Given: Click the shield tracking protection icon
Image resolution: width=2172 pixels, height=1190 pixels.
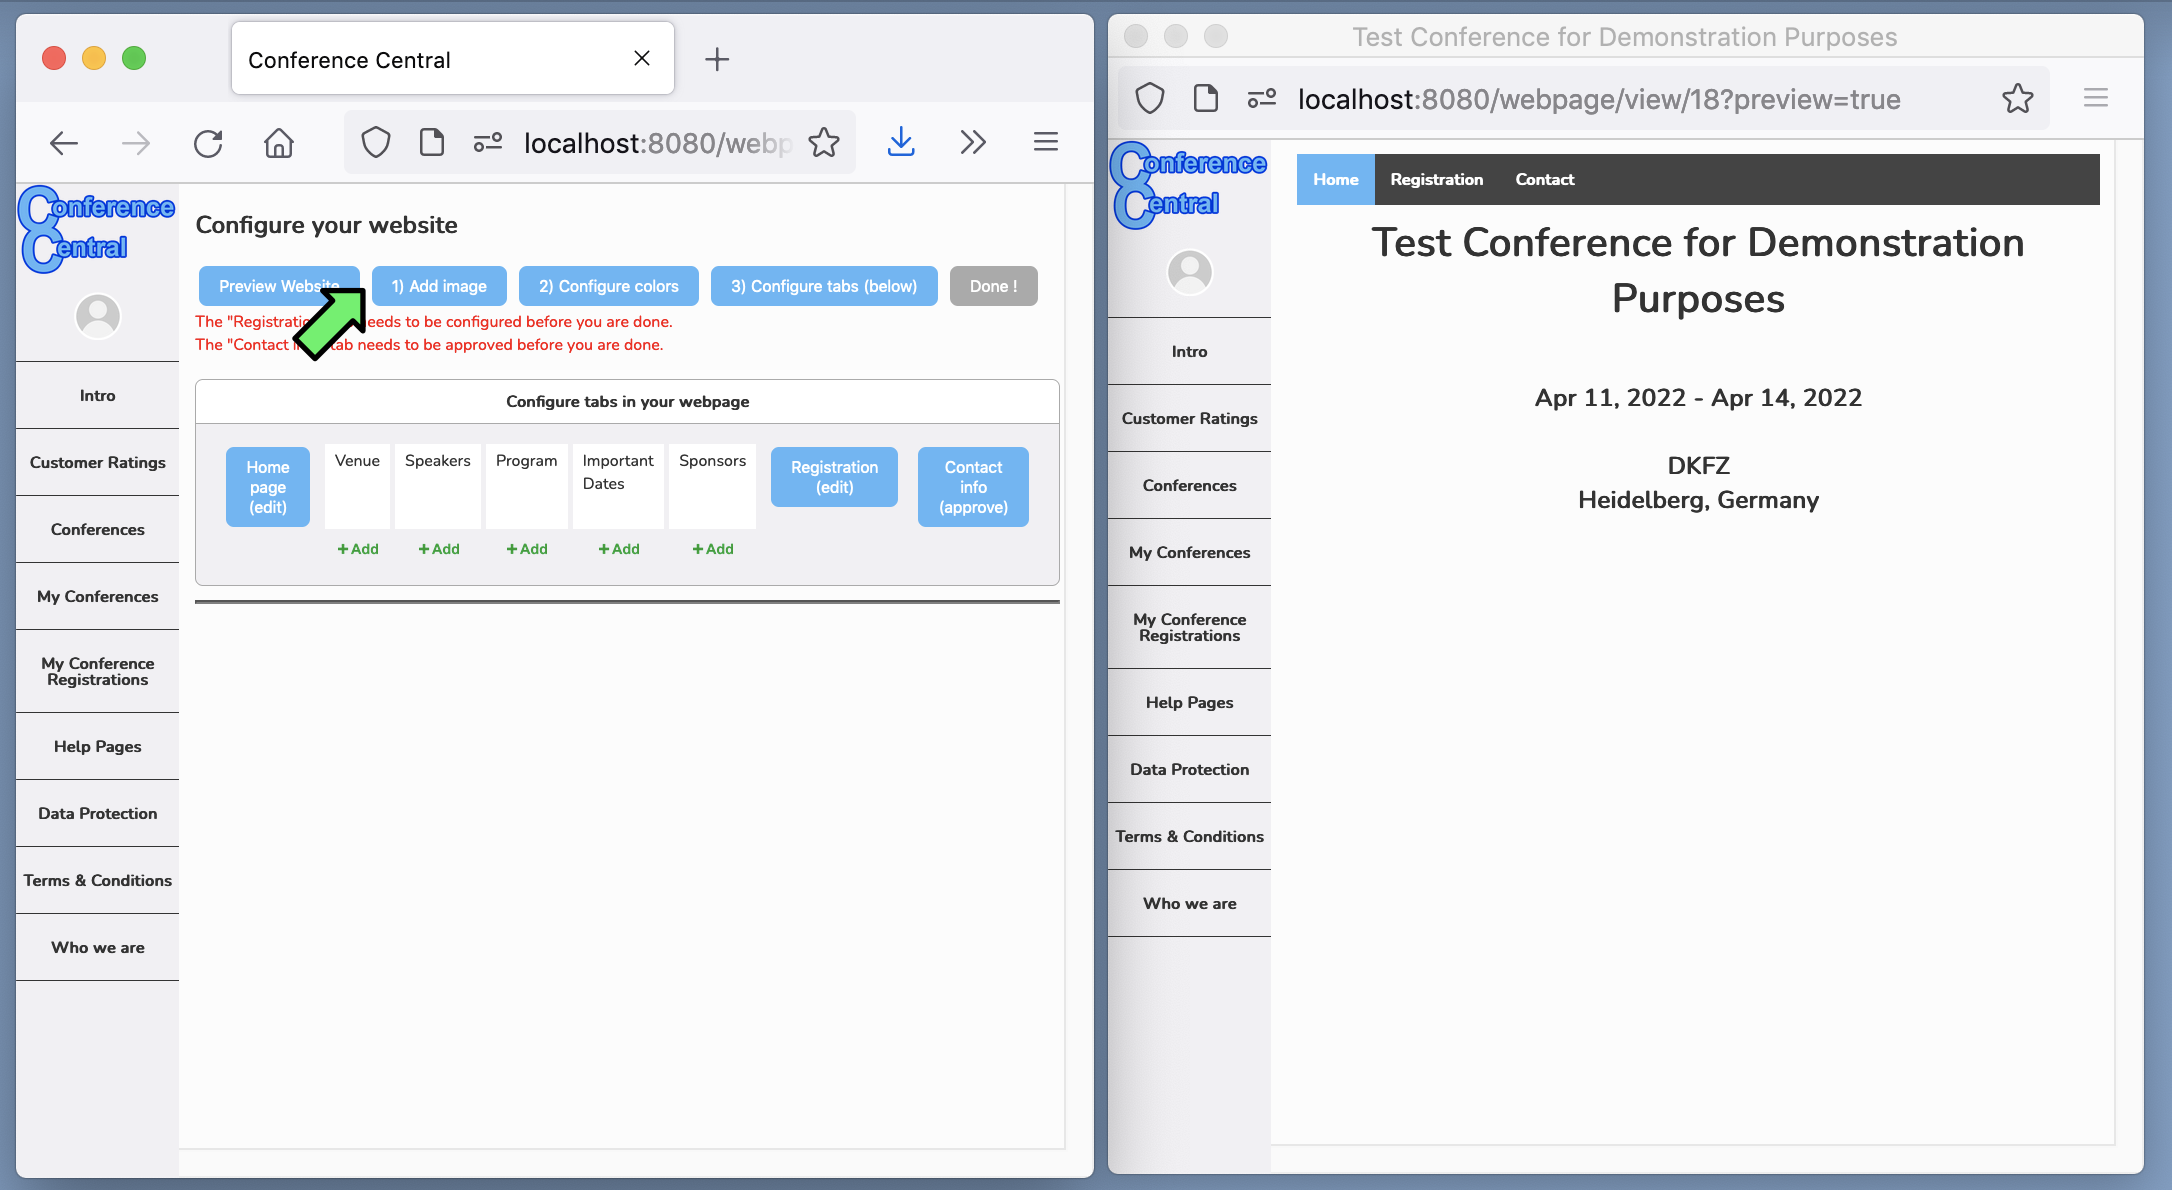Looking at the screenshot, I should (375, 144).
